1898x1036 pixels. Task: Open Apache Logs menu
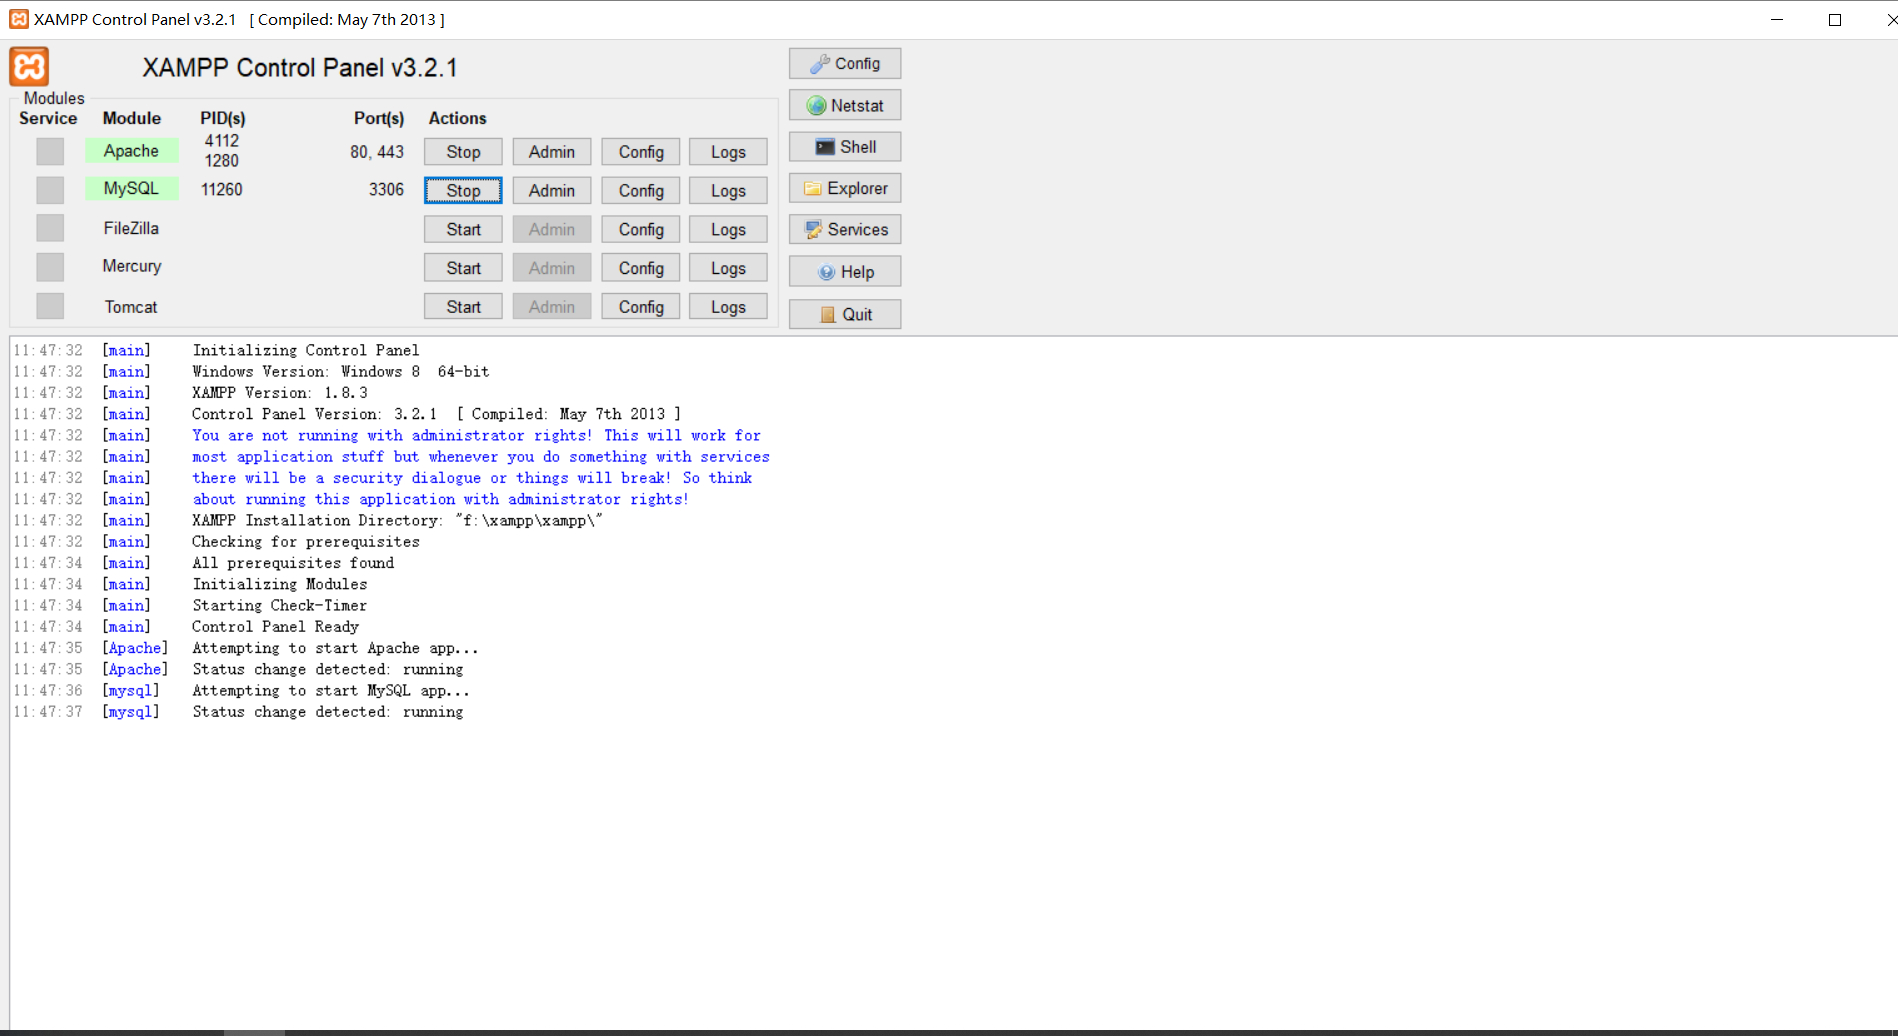(728, 152)
